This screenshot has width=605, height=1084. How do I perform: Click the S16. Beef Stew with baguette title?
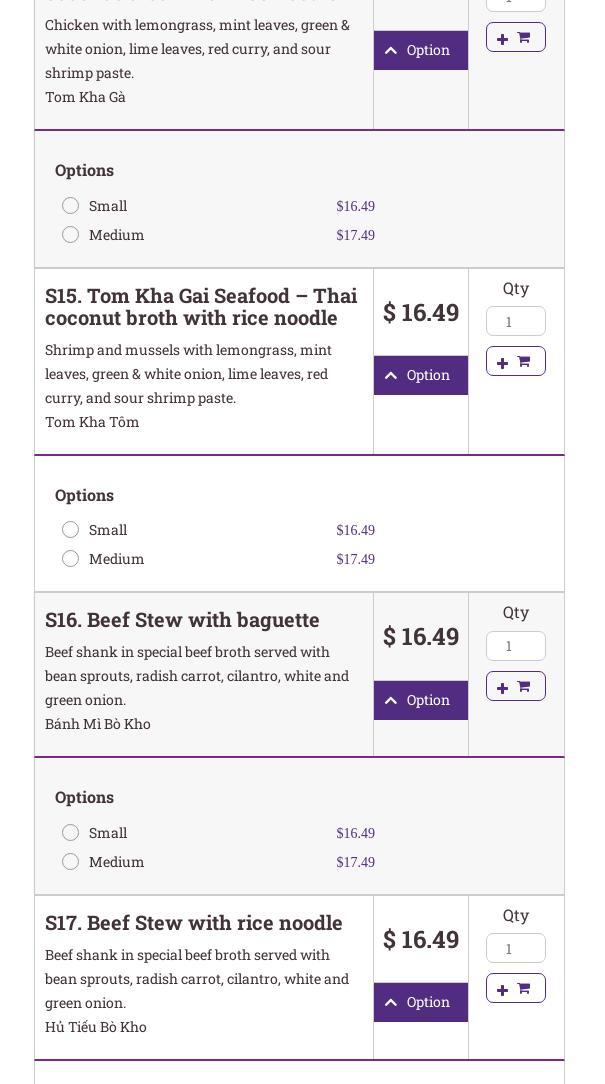coord(182,620)
